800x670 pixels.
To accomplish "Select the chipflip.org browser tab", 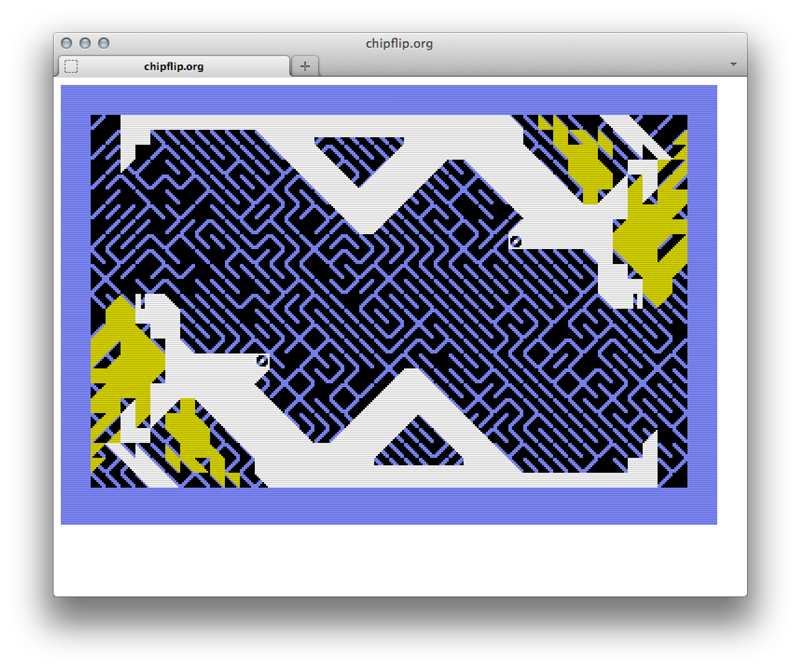I will (x=174, y=67).
